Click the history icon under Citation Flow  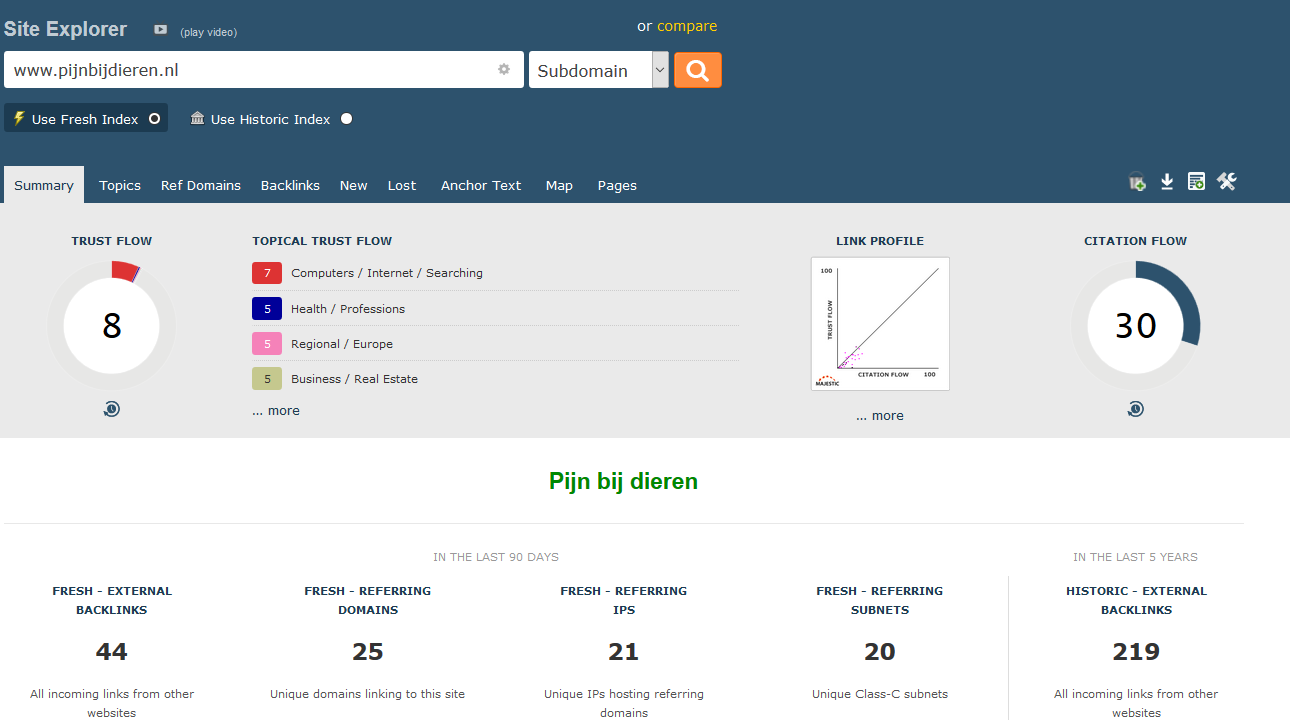click(1135, 409)
